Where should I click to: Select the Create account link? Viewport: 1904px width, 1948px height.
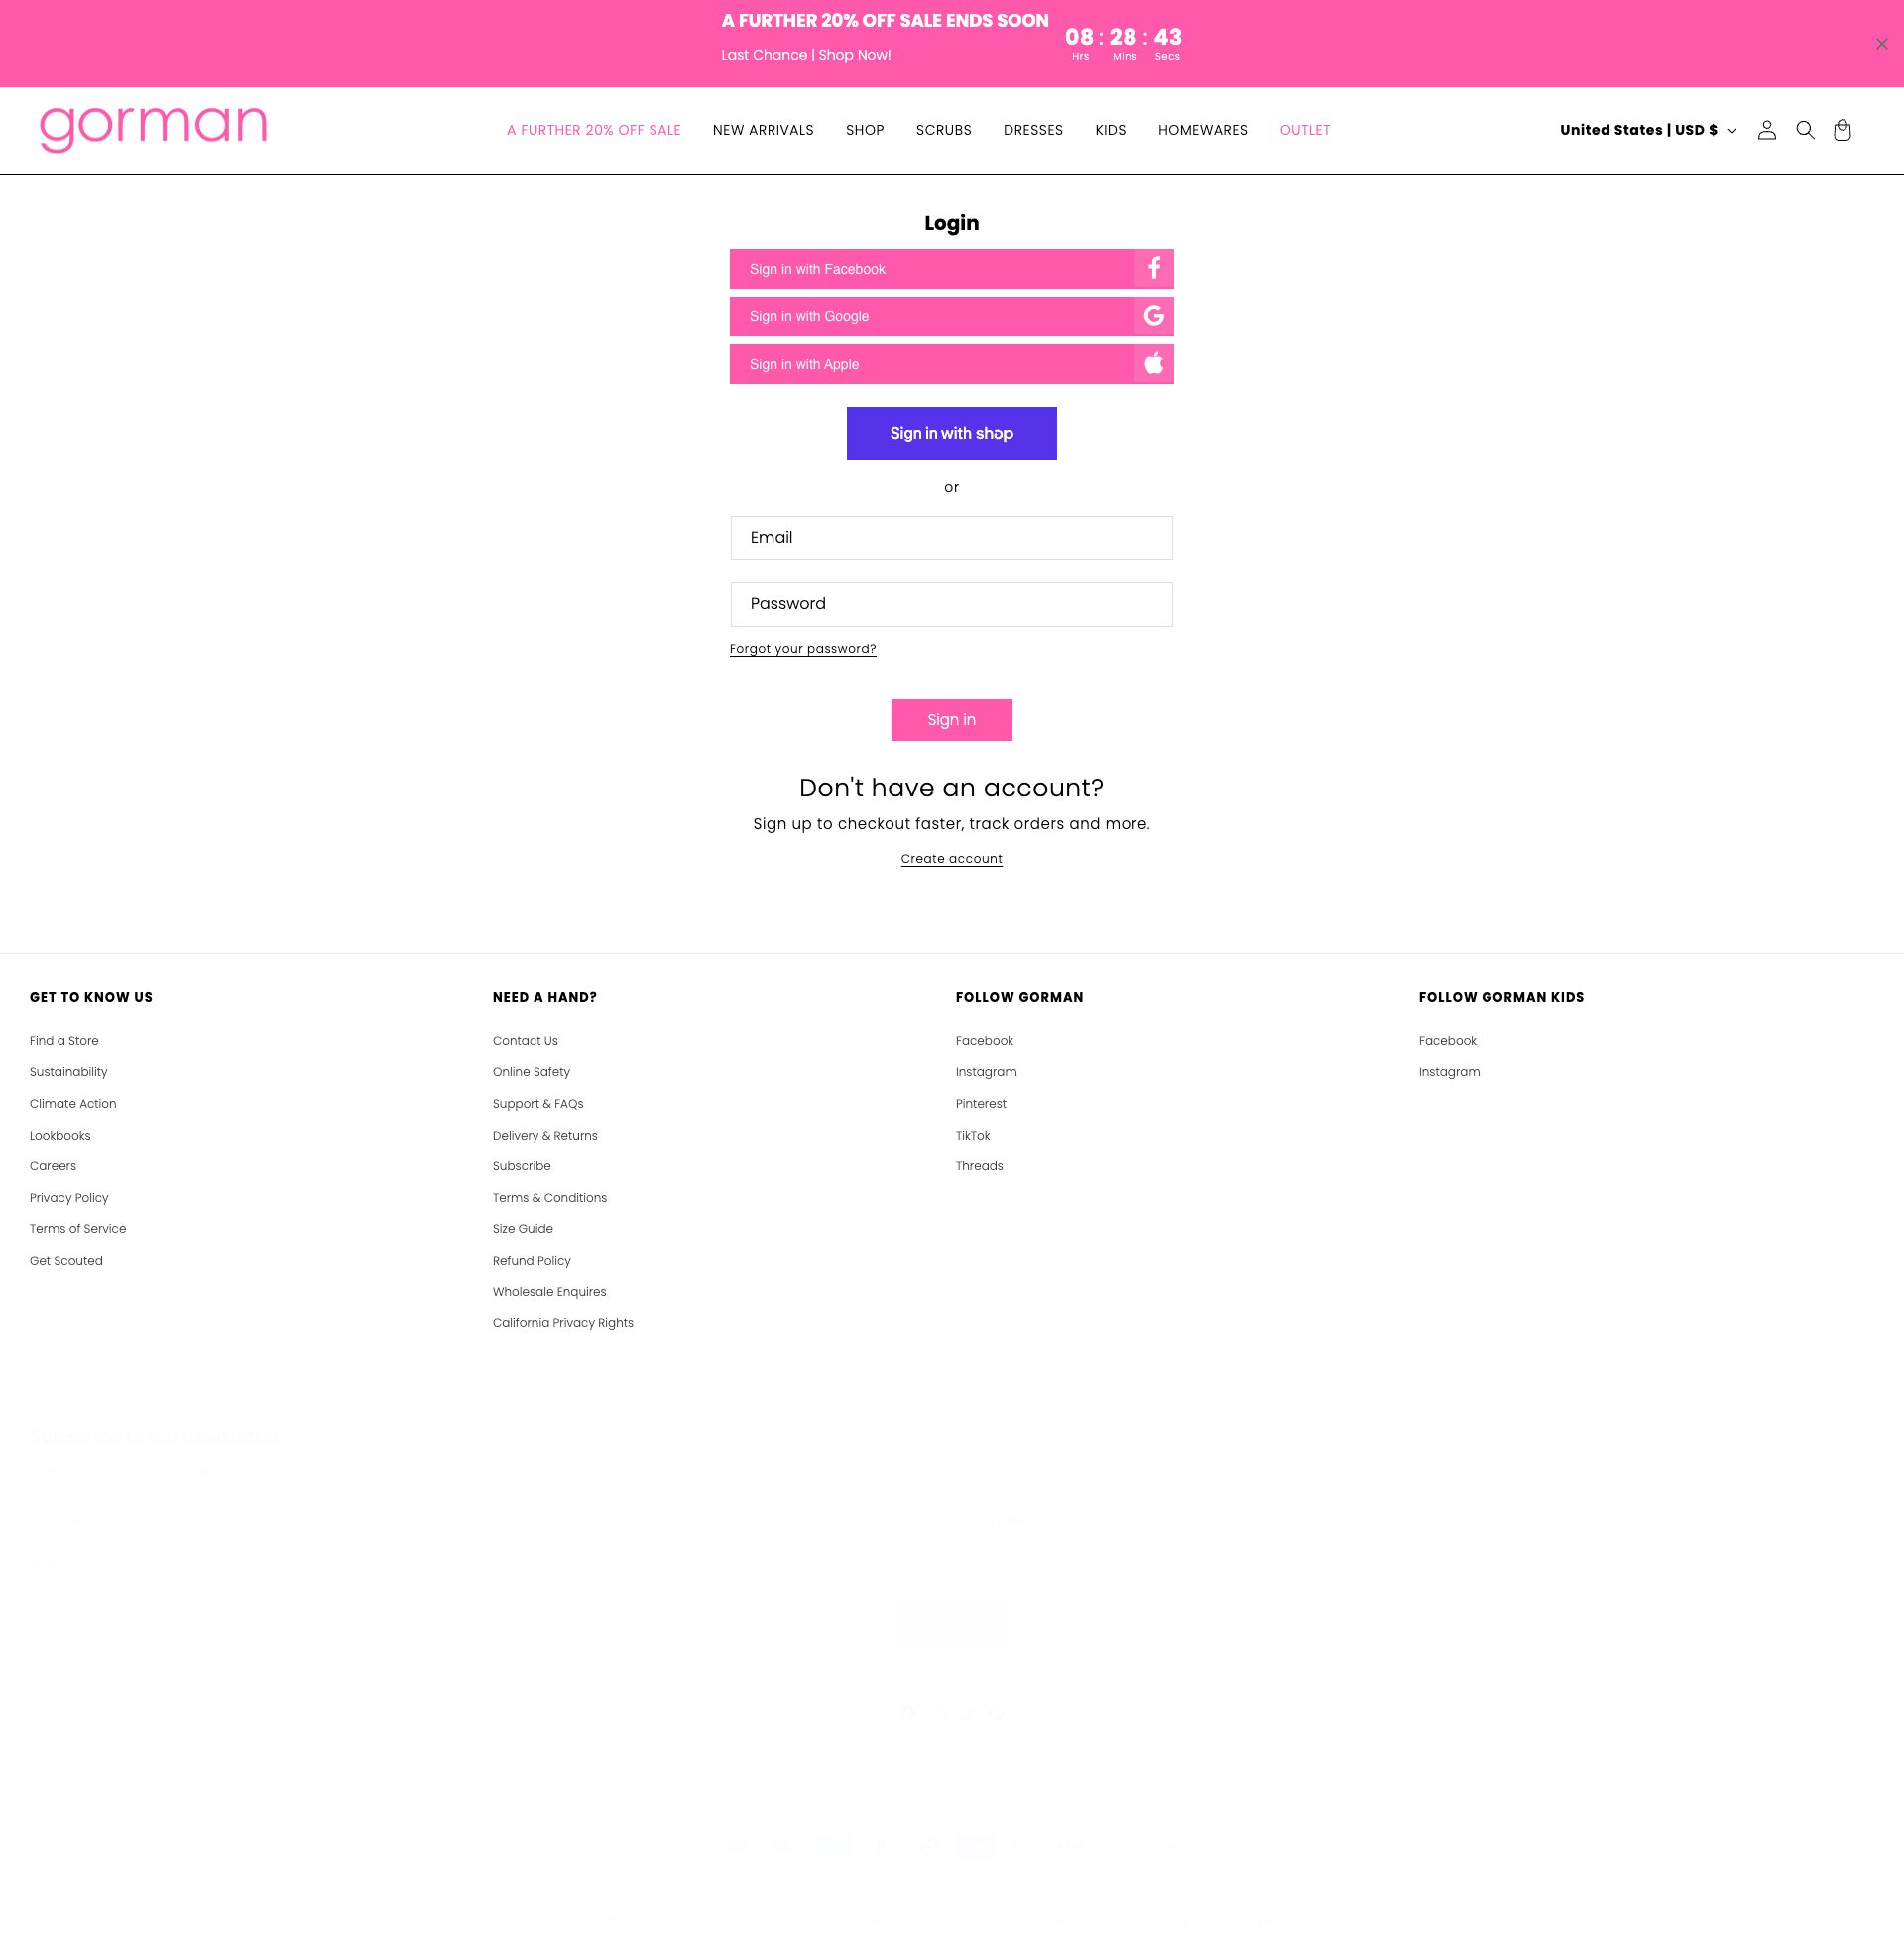(x=951, y=858)
